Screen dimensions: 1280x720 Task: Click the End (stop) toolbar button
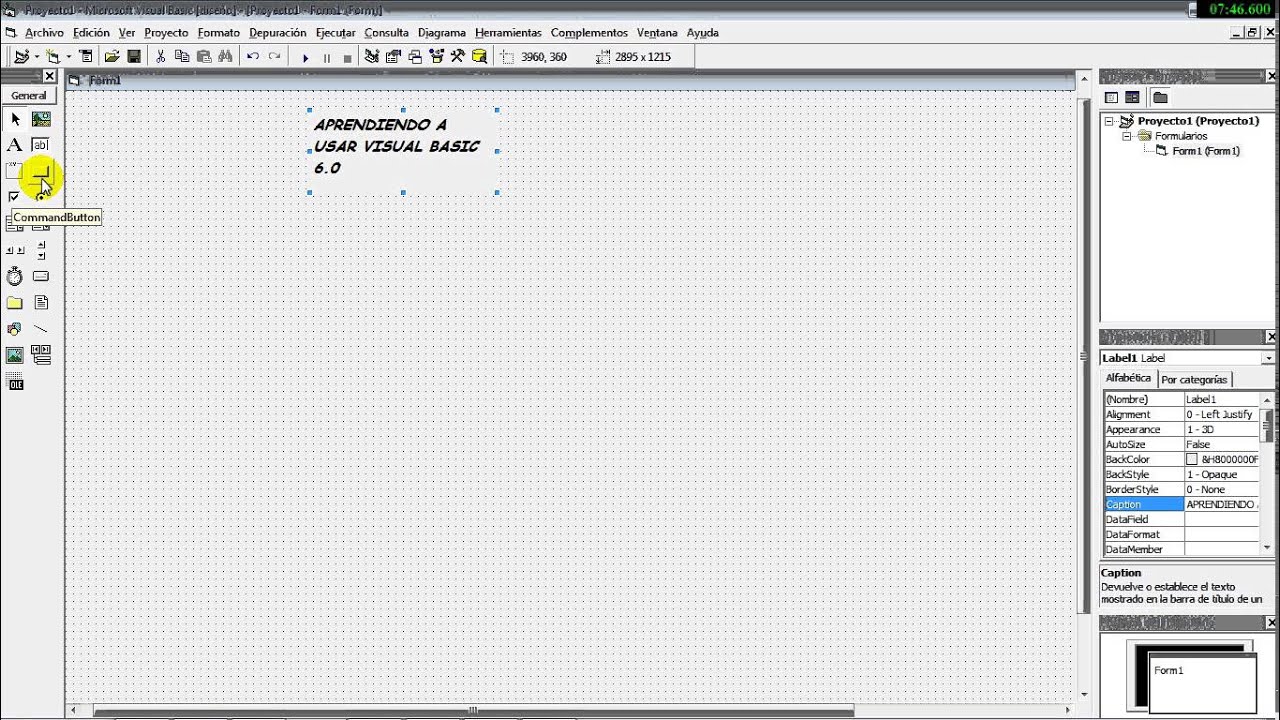[x=348, y=58]
